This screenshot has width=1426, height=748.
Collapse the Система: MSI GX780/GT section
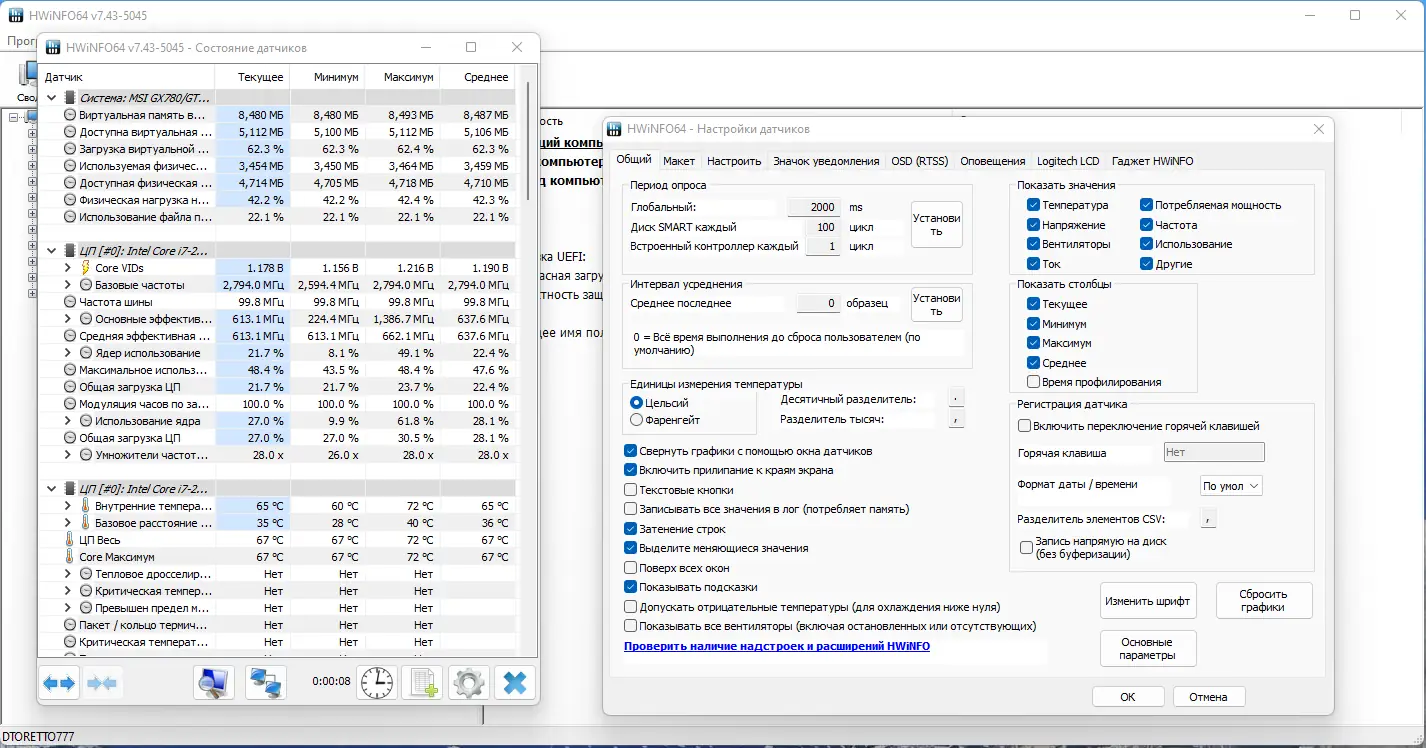[x=52, y=98]
